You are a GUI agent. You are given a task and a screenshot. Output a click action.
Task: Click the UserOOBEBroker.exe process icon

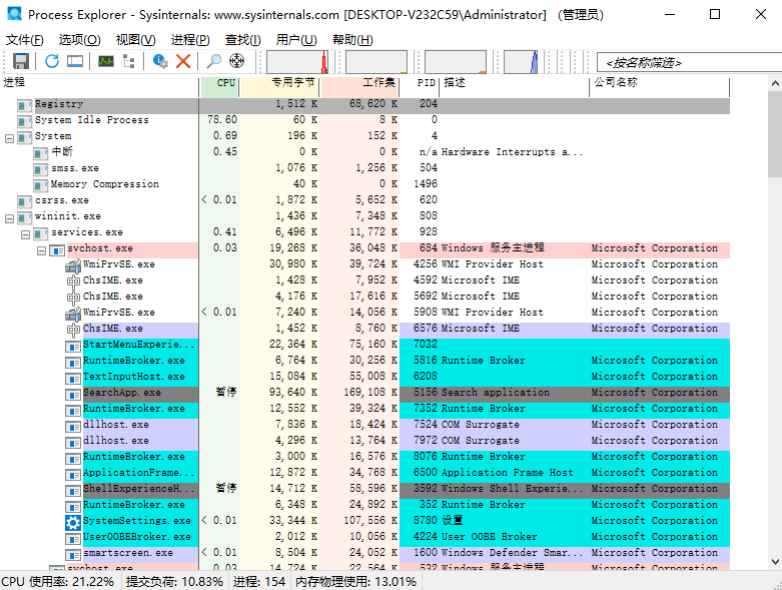(73, 539)
